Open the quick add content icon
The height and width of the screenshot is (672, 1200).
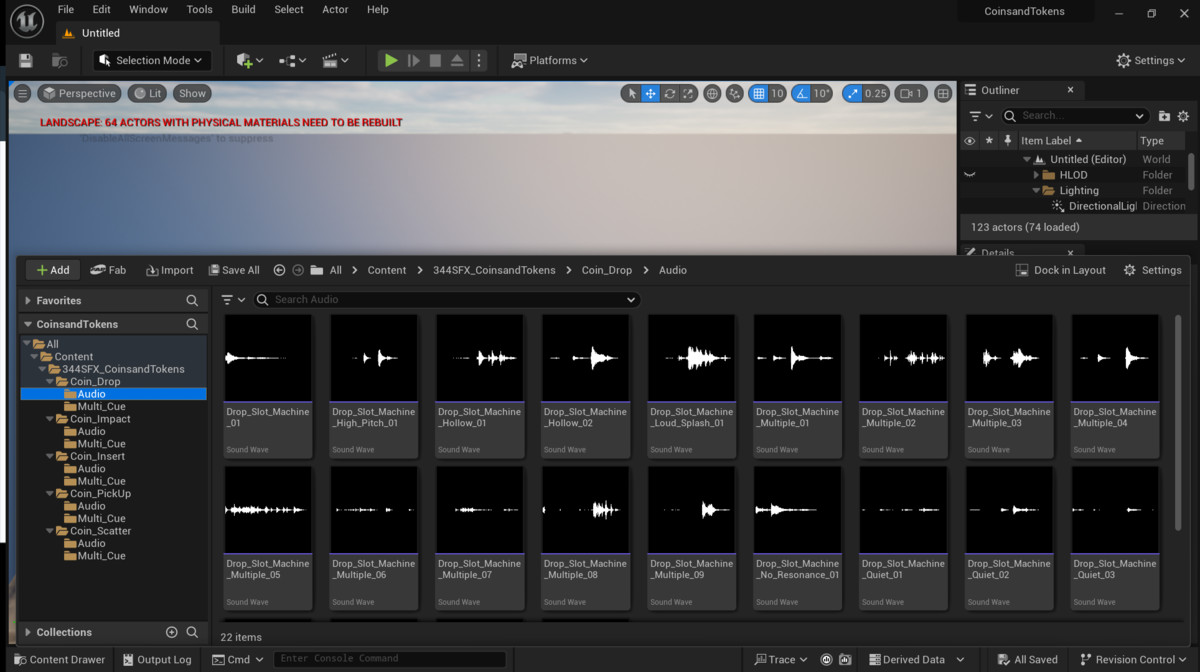coord(249,61)
